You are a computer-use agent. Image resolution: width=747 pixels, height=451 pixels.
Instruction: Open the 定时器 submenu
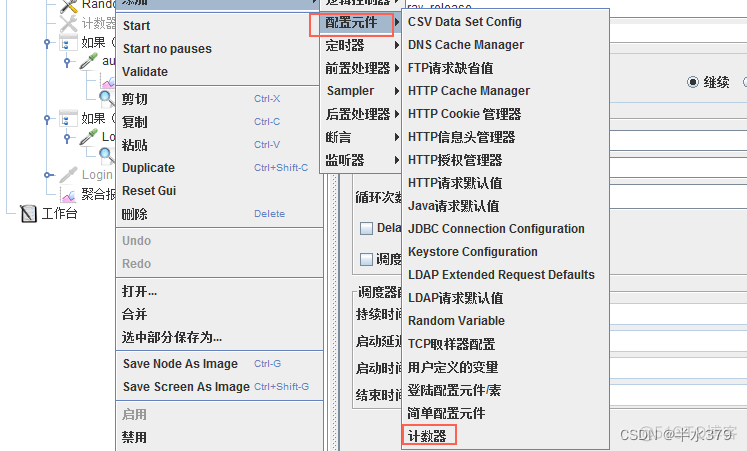coord(361,45)
